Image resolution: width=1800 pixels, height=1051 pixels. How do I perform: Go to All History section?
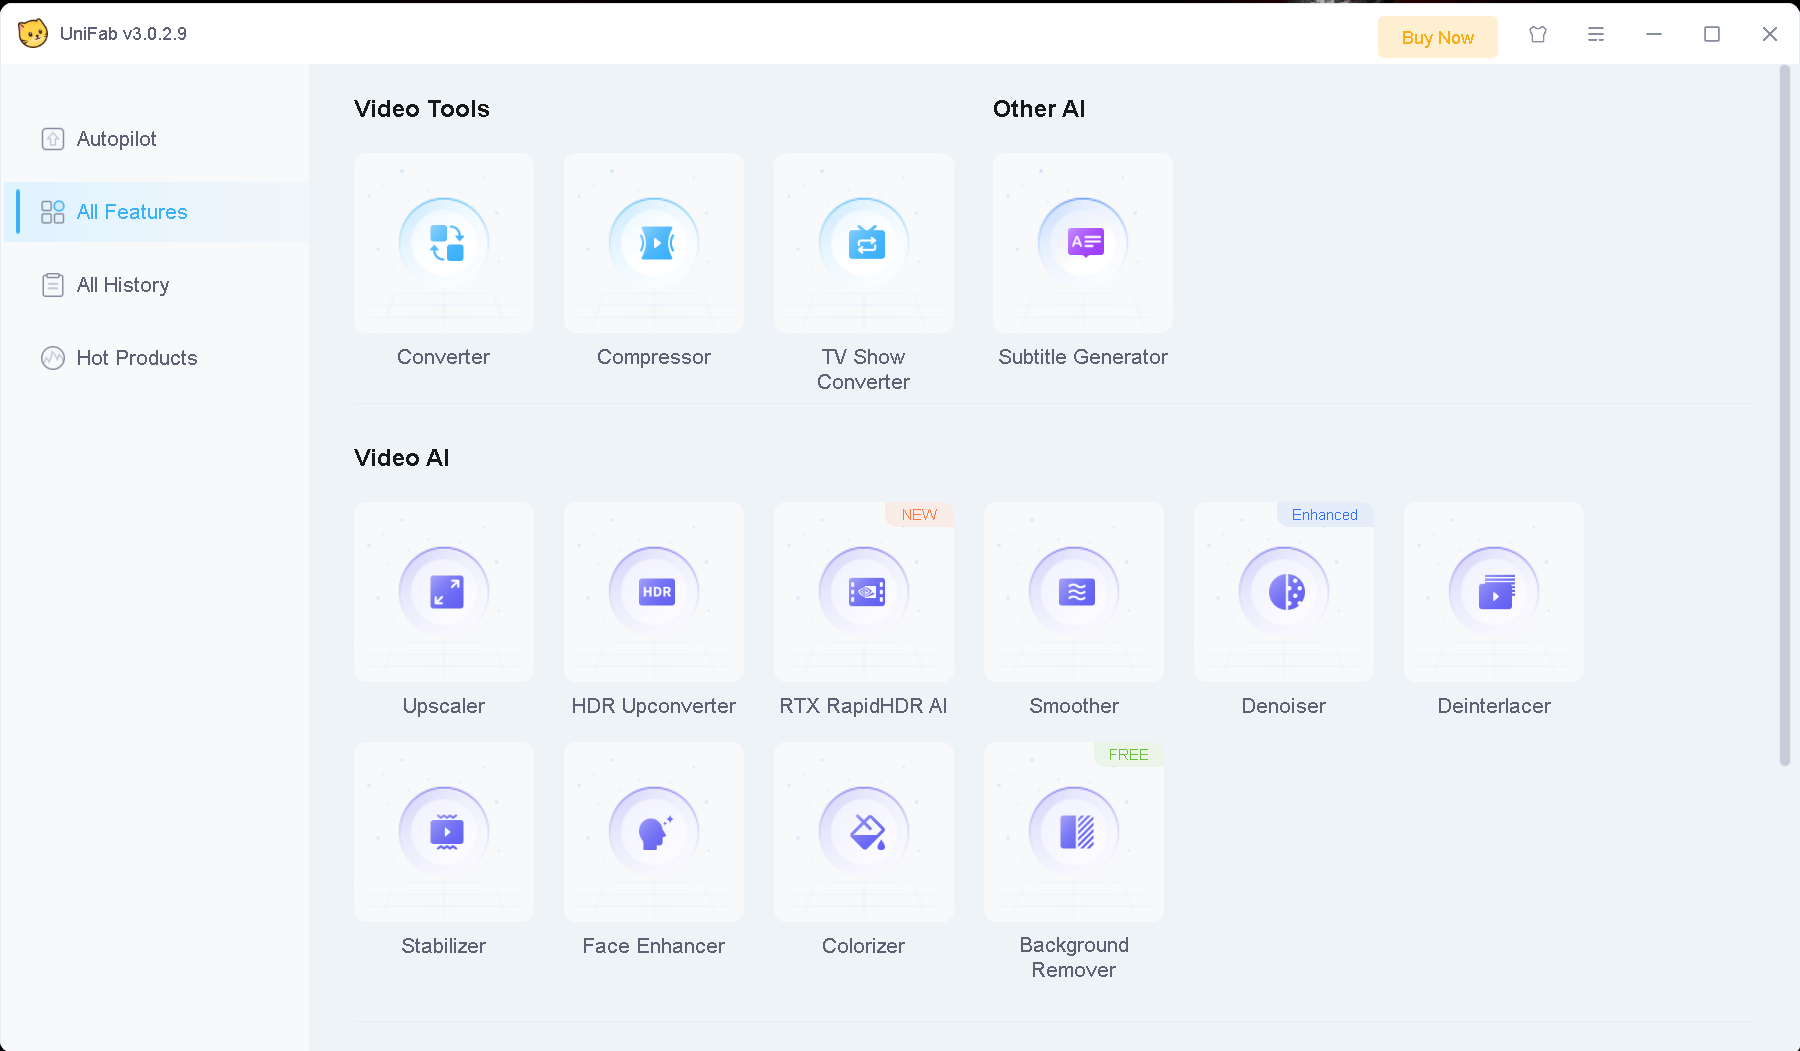[156, 285]
